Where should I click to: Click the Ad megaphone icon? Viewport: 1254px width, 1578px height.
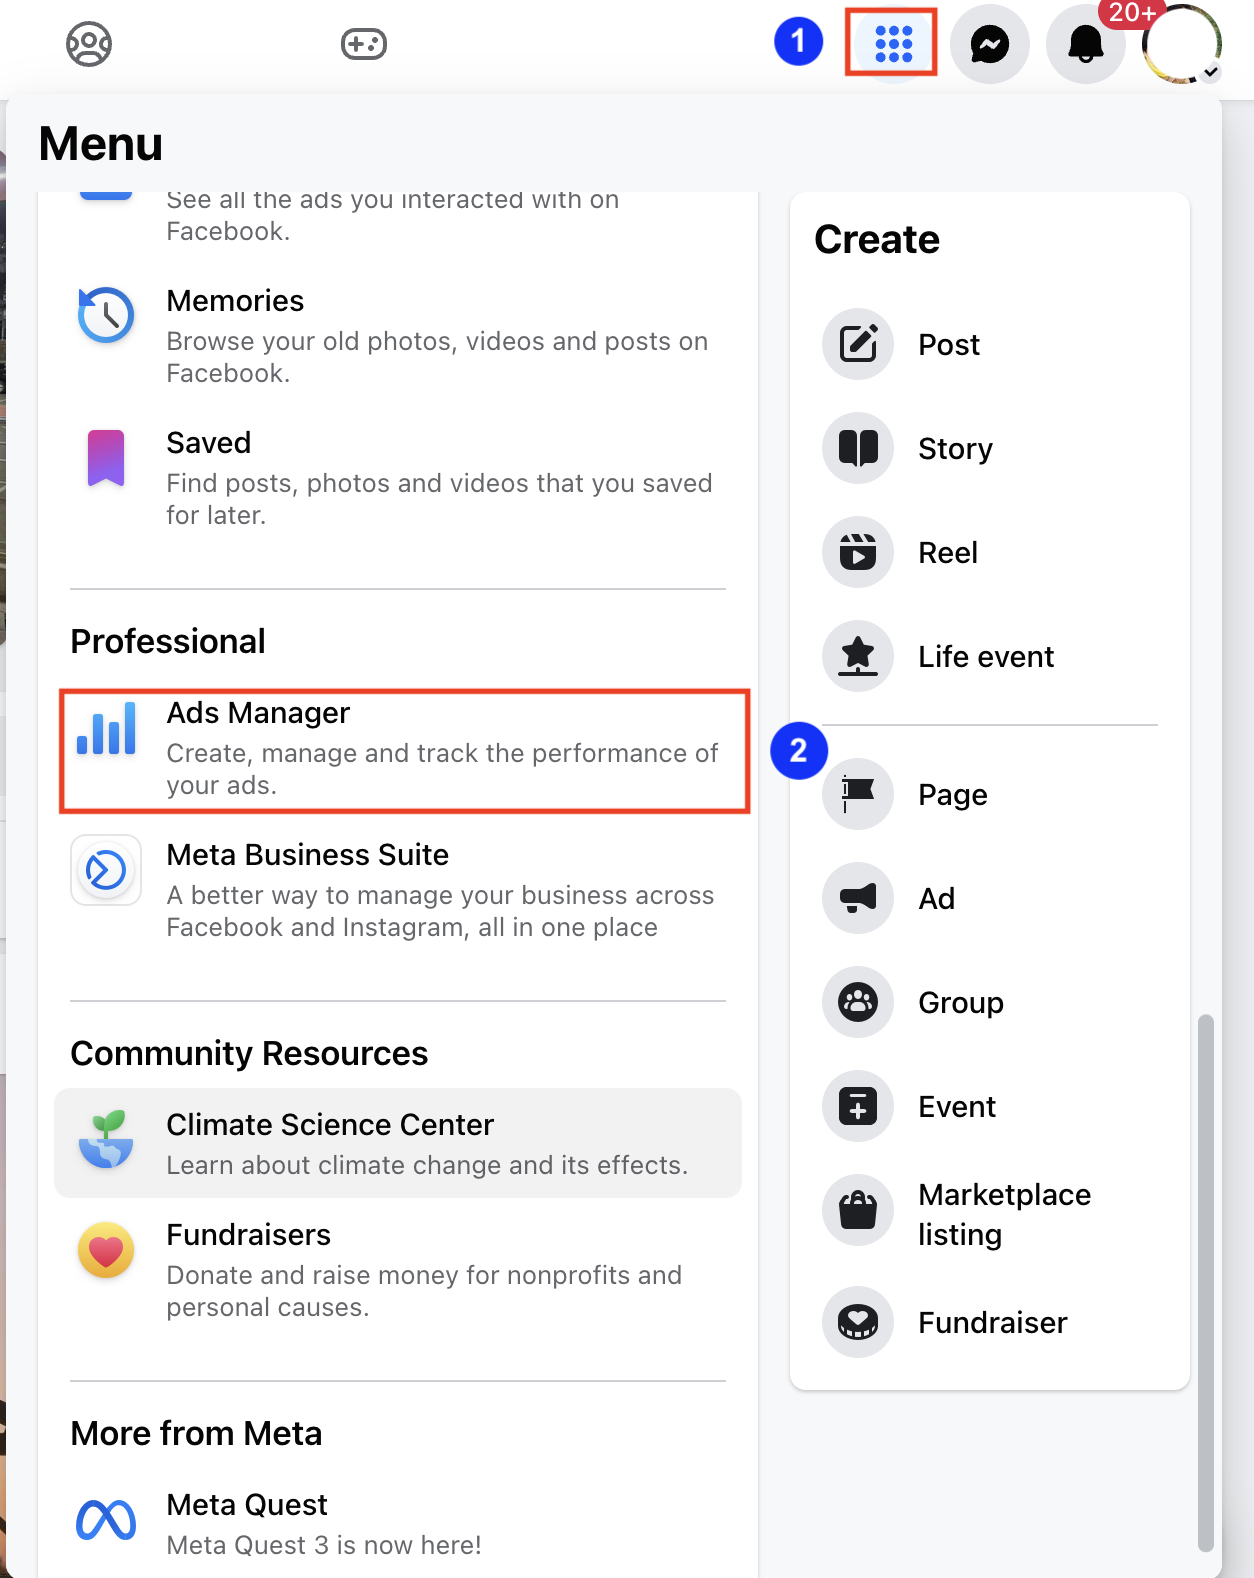pyautogui.click(x=858, y=898)
